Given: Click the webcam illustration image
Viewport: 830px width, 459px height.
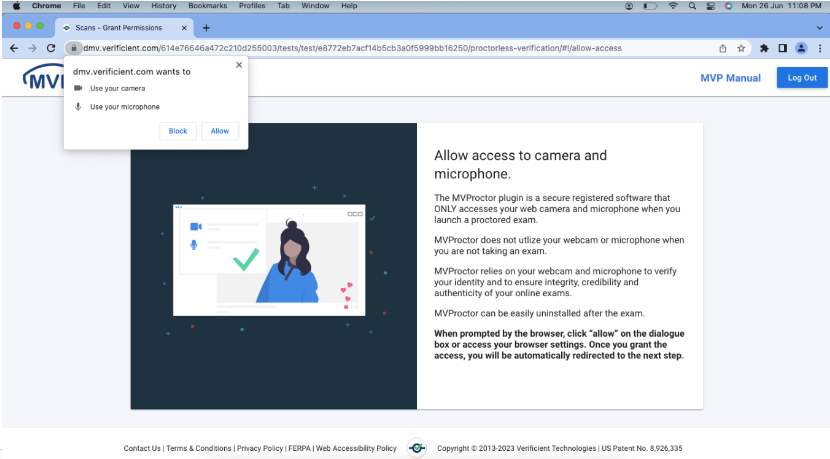Looking at the screenshot, I should 269,260.
